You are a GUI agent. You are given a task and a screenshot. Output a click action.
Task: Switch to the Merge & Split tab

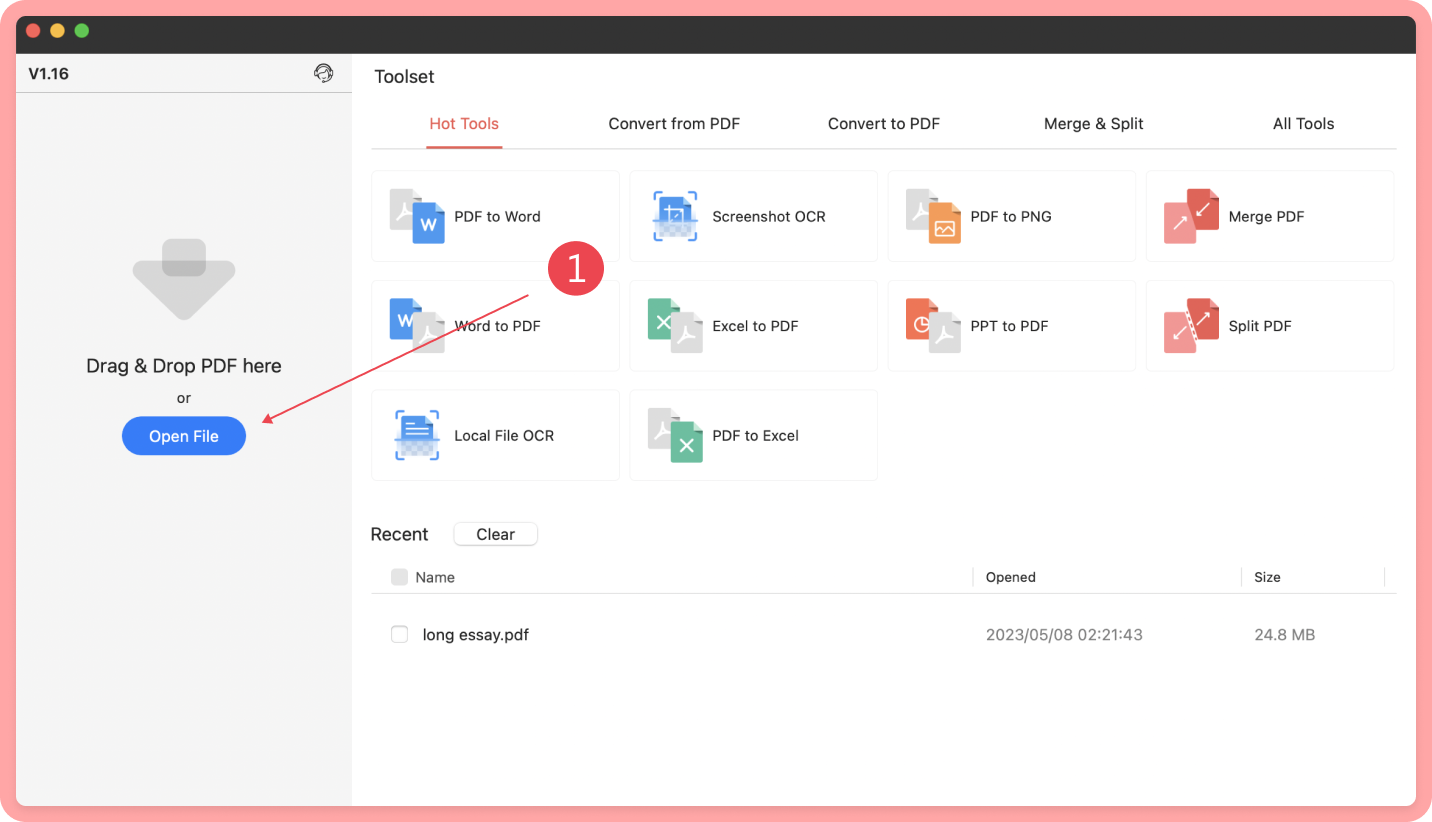click(x=1093, y=124)
